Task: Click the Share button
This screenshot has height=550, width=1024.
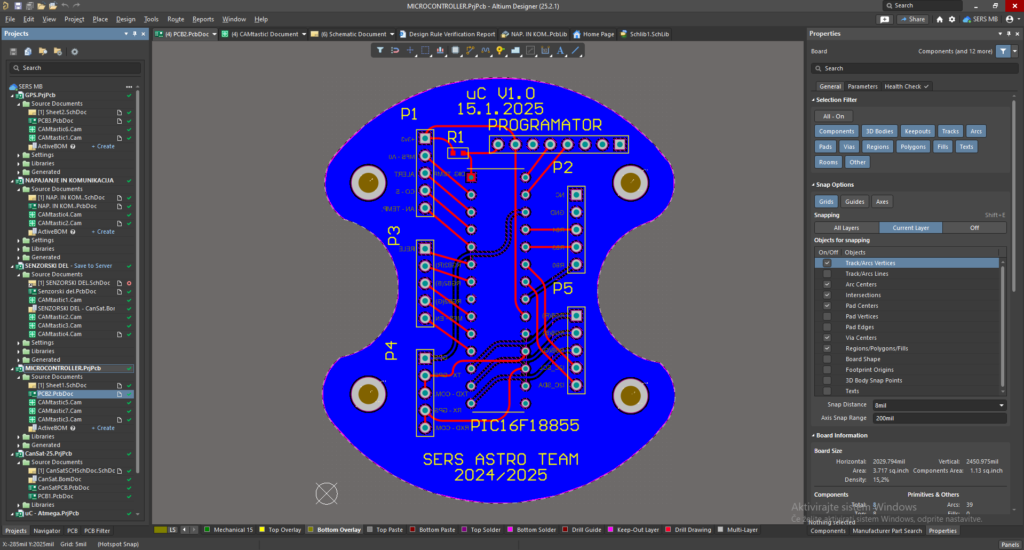Action: coord(913,19)
